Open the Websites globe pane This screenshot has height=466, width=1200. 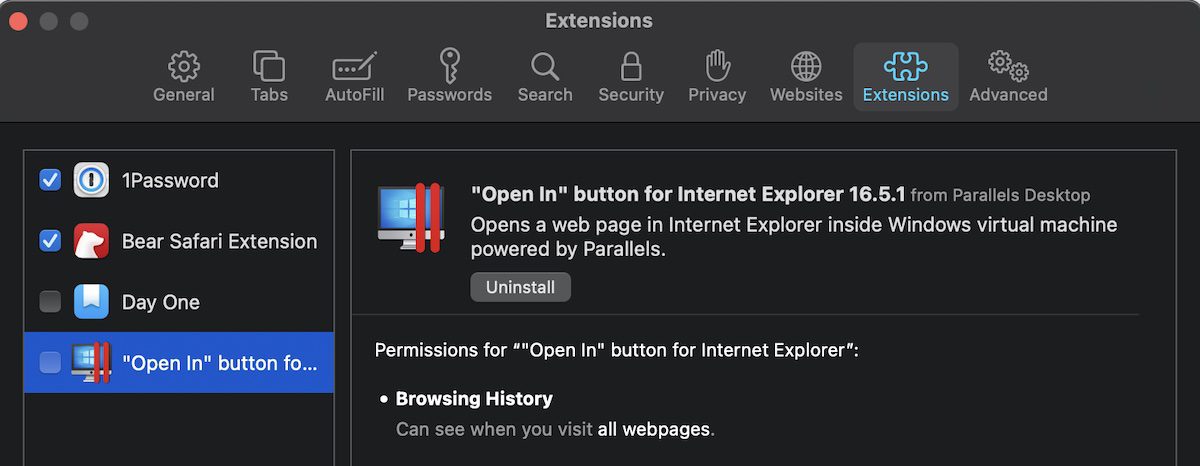click(x=806, y=77)
